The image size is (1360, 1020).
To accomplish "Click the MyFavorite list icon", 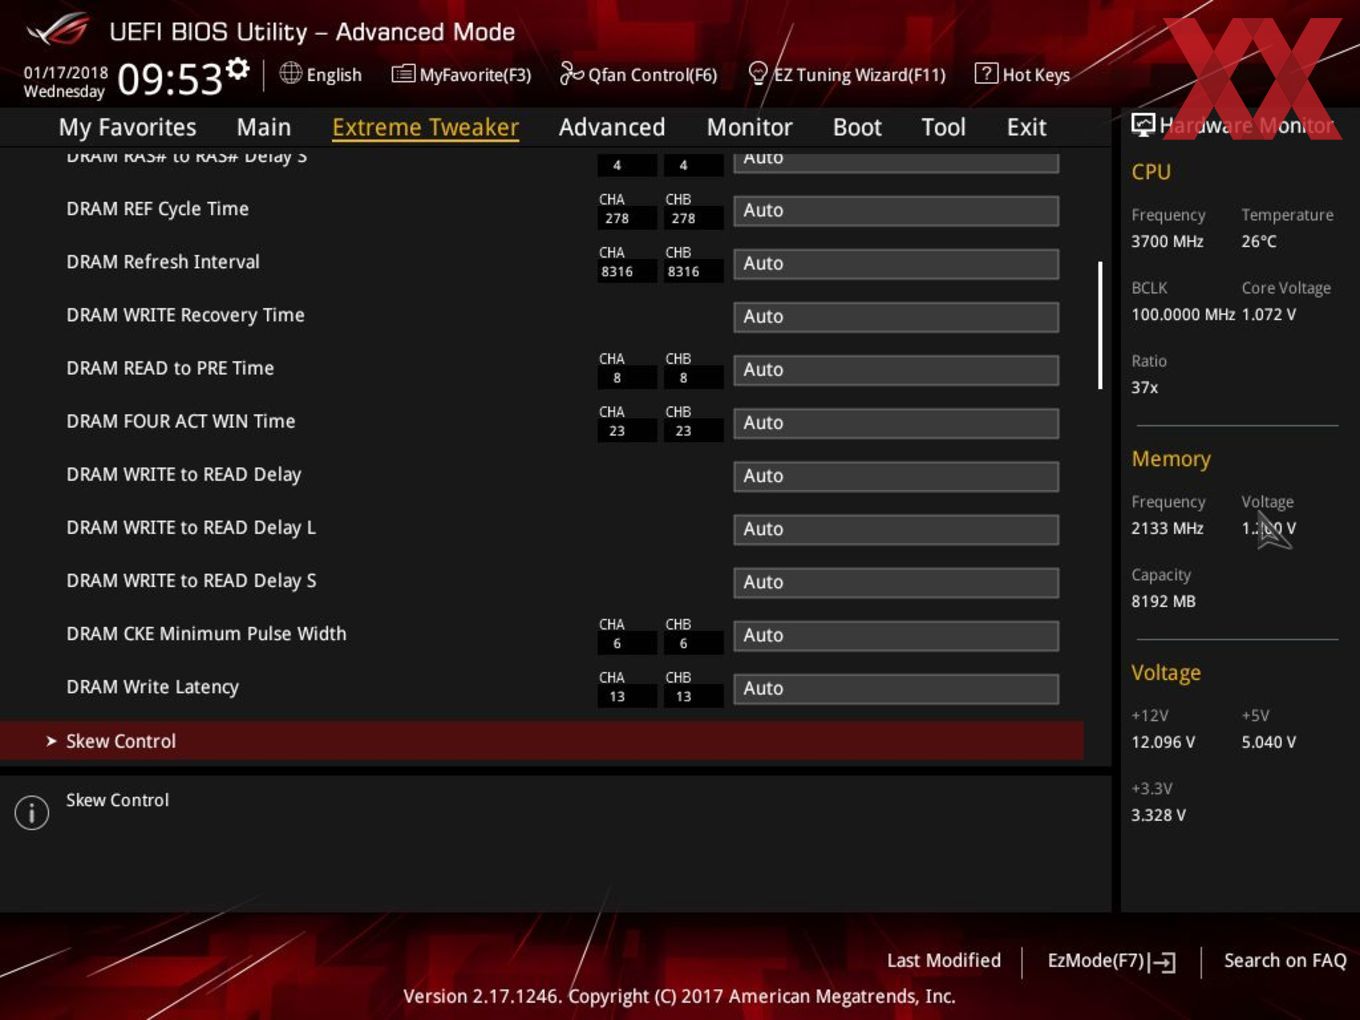I will click(403, 73).
